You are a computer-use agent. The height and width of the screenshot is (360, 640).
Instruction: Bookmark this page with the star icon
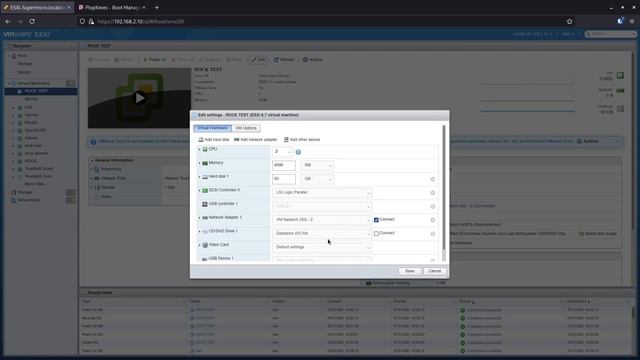[569, 21]
